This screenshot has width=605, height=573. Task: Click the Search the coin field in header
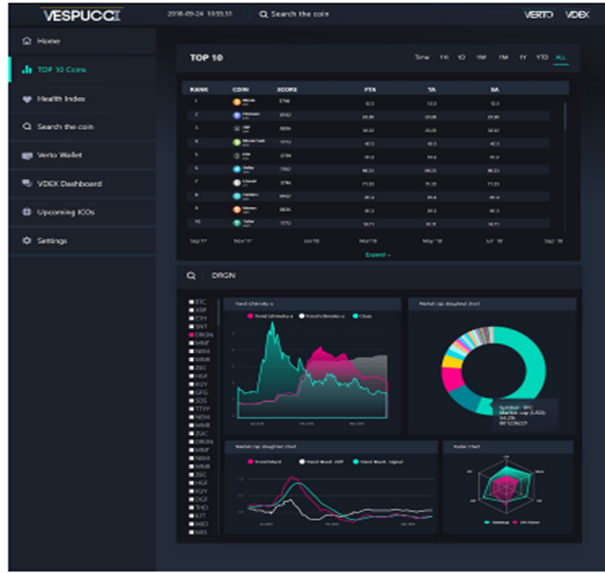point(294,14)
